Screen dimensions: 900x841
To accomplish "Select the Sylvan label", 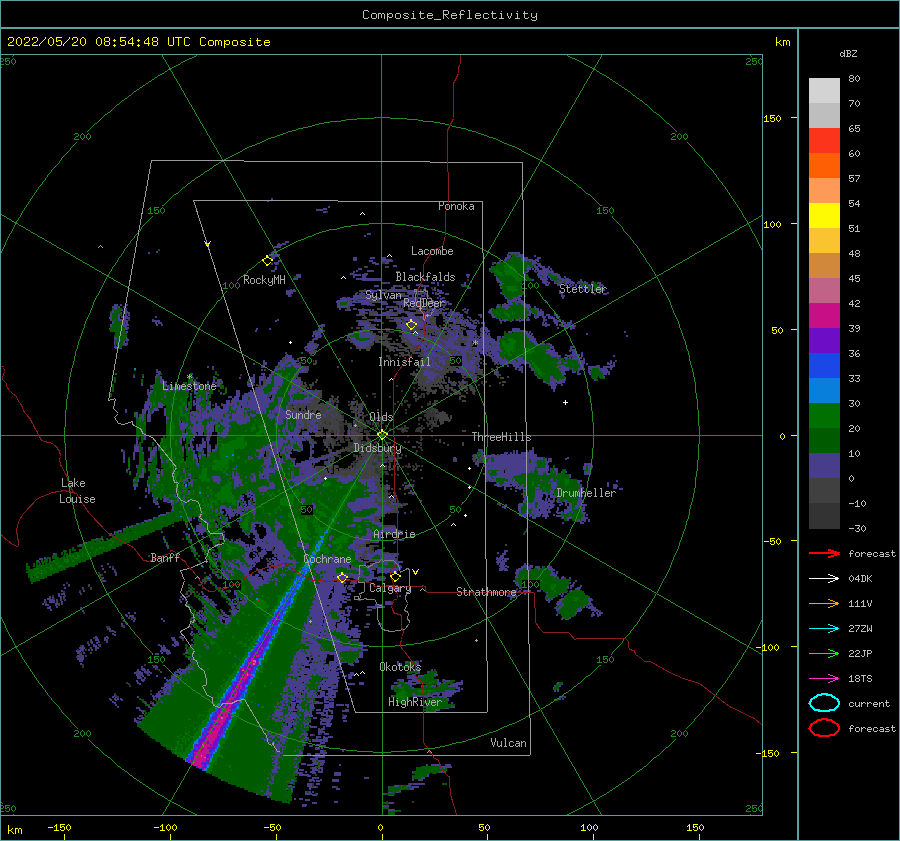I will pyautogui.click(x=383, y=295).
